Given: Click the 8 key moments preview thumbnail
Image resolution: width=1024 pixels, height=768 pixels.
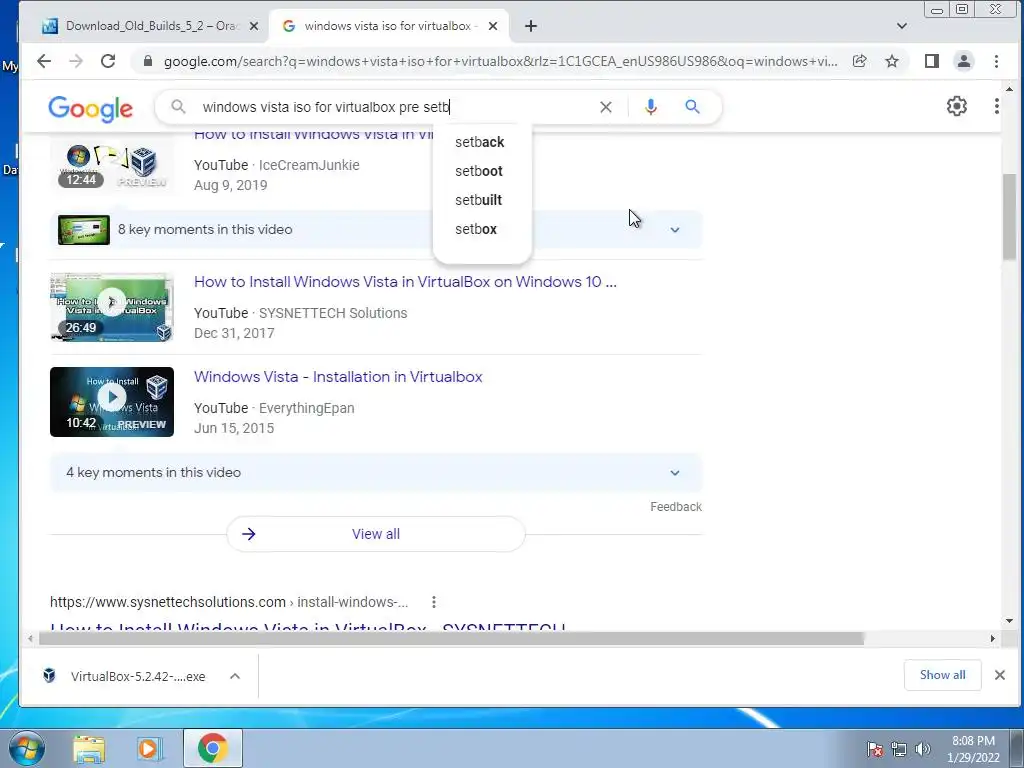Looking at the screenshot, I should [x=84, y=230].
